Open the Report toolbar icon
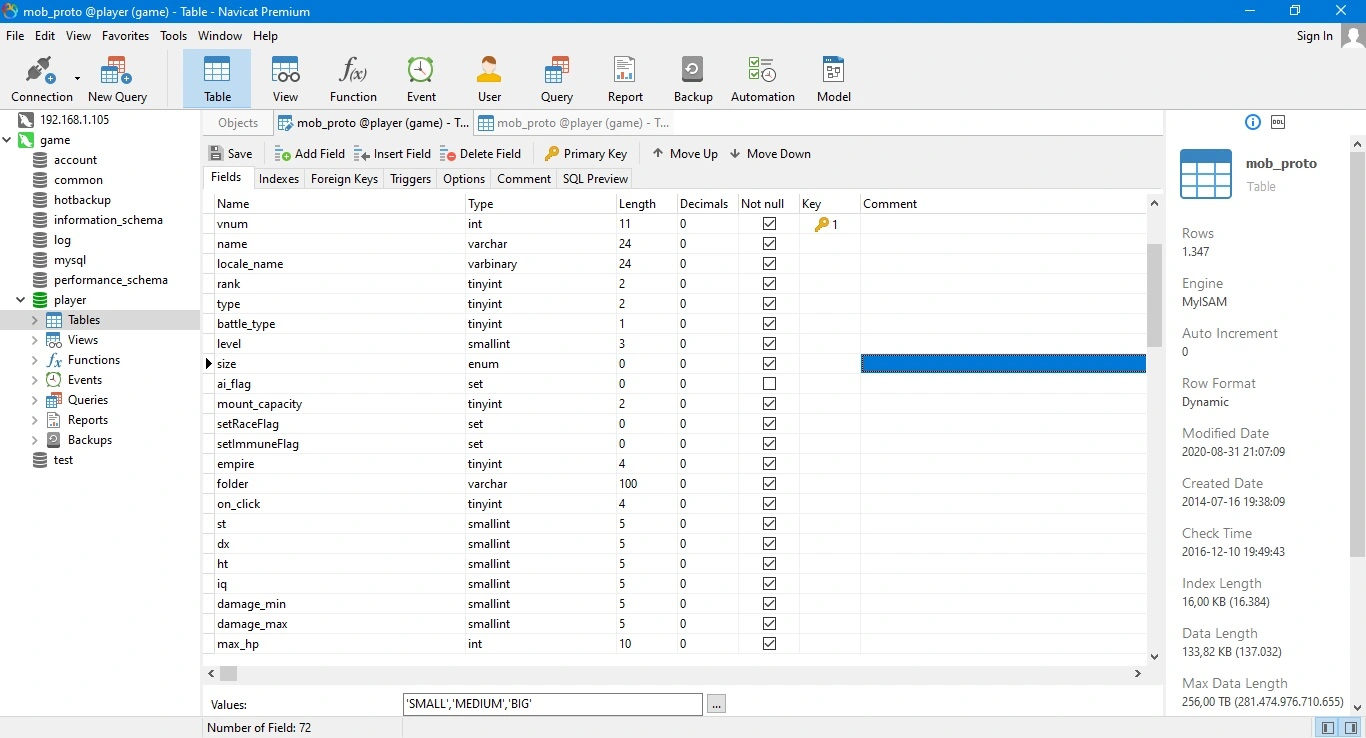The image size is (1366, 738). click(x=625, y=79)
